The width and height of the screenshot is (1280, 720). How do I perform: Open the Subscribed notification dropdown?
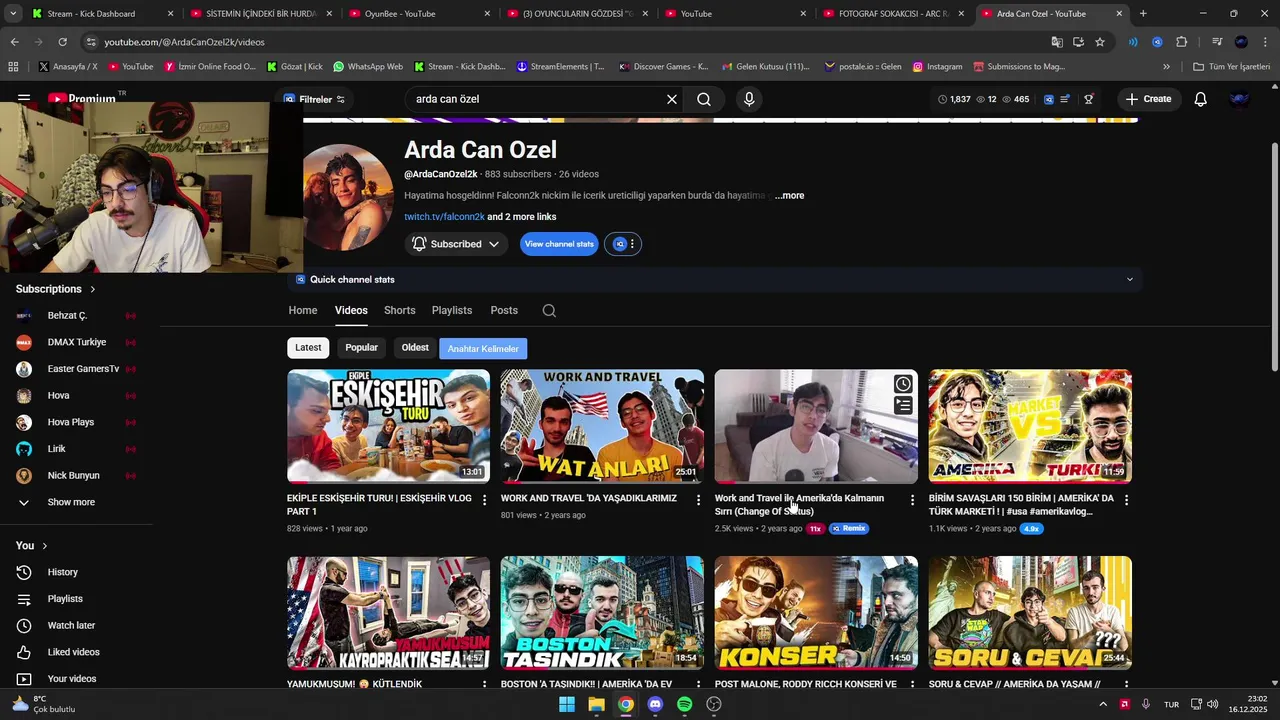click(455, 244)
